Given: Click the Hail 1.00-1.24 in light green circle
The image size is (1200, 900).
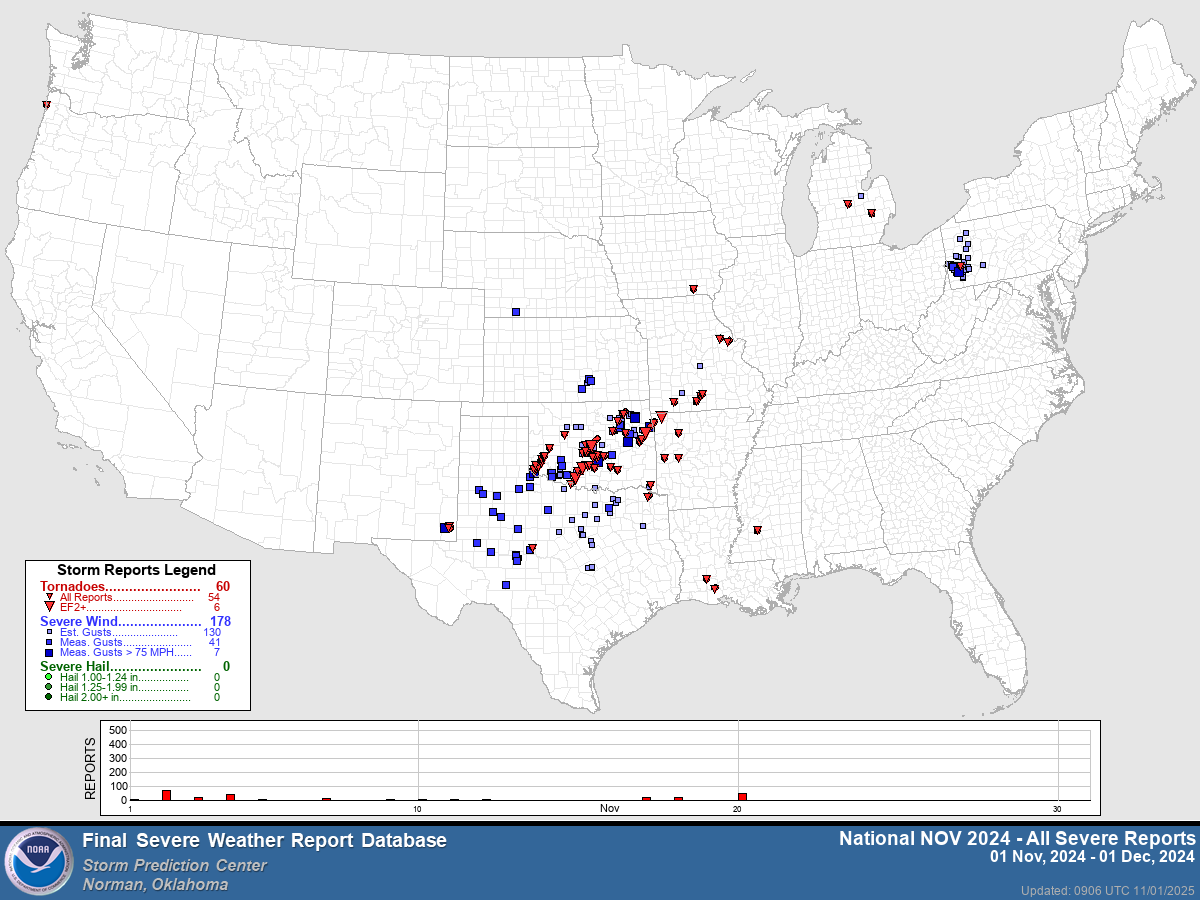Looking at the screenshot, I should click(49, 677).
